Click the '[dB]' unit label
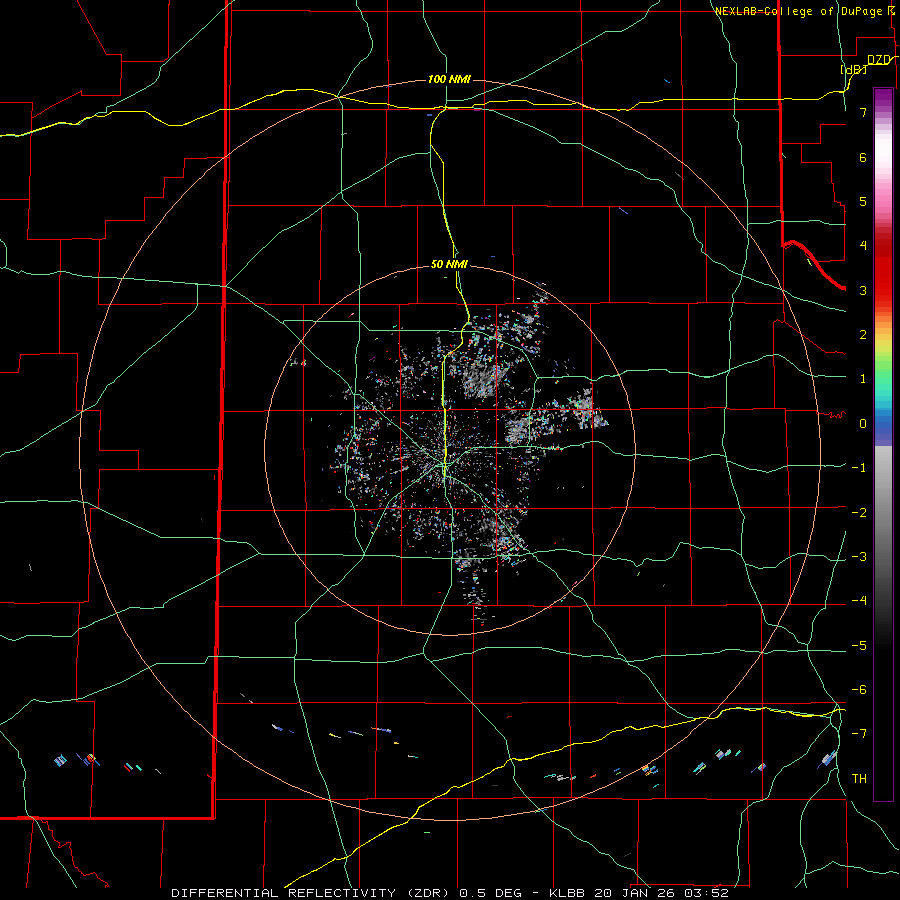The image size is (900, 900). click(854, 69)
